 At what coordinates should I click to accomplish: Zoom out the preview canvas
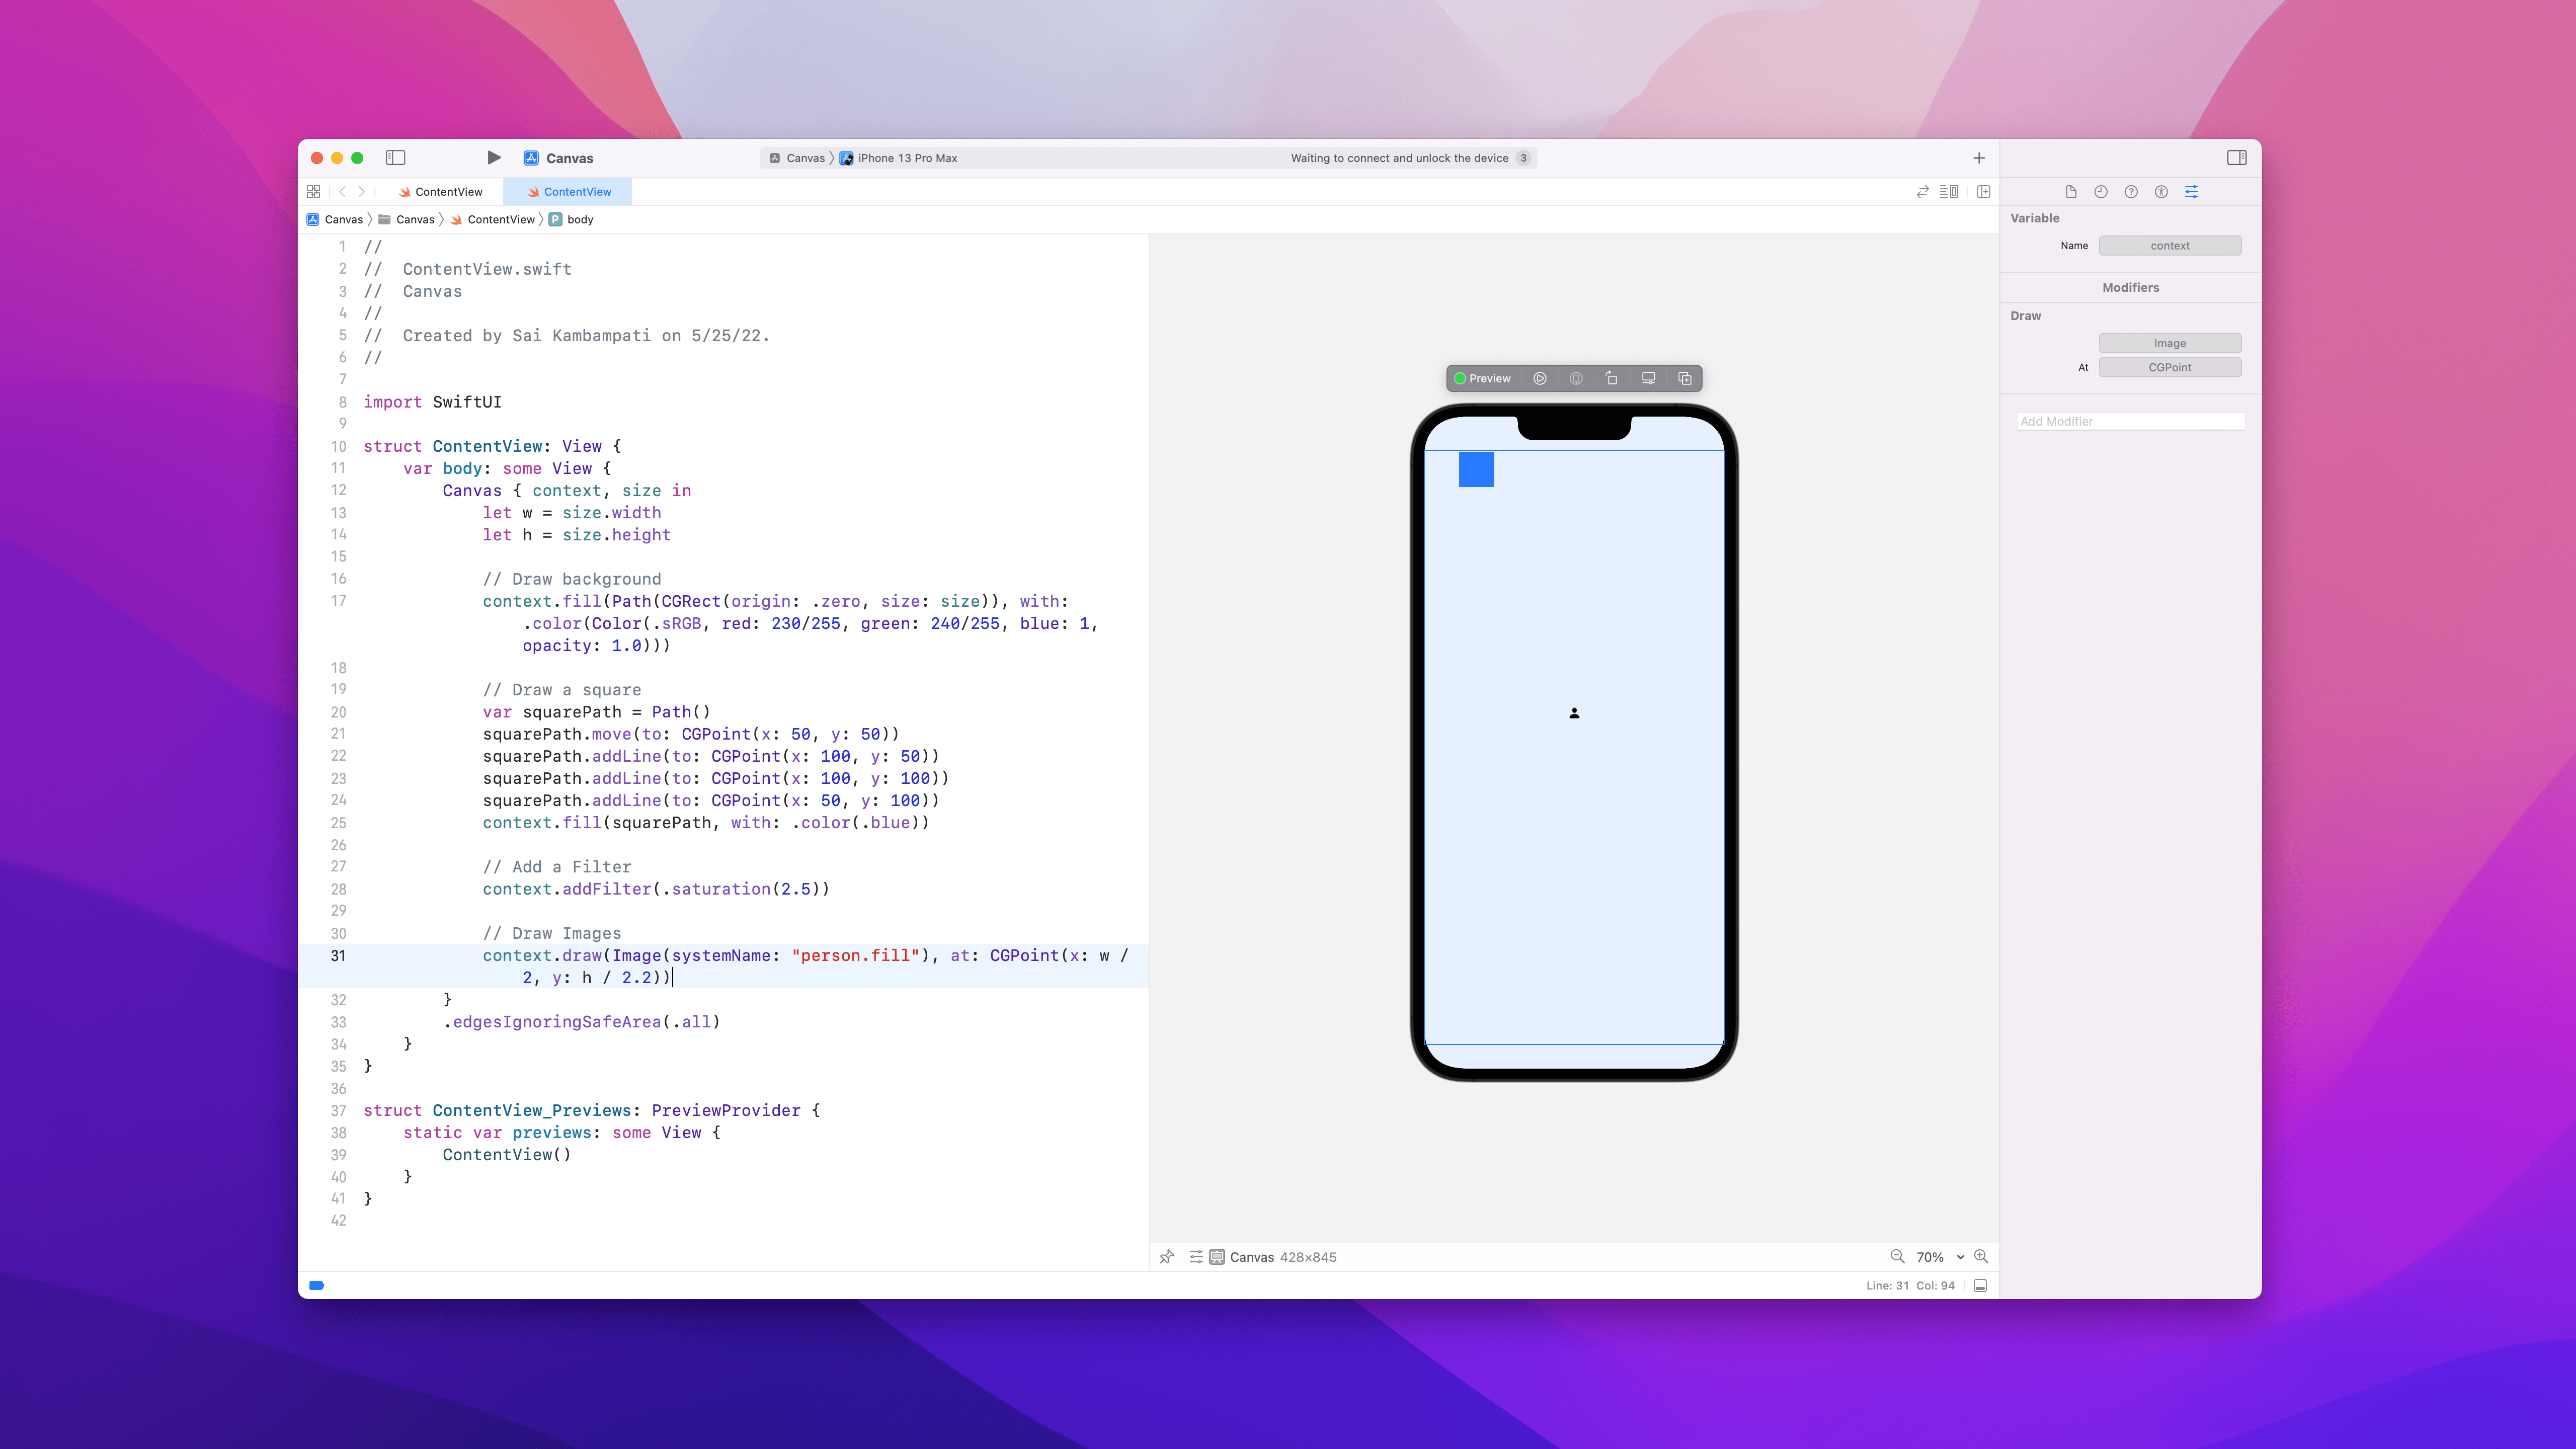pos(1896,1257)
